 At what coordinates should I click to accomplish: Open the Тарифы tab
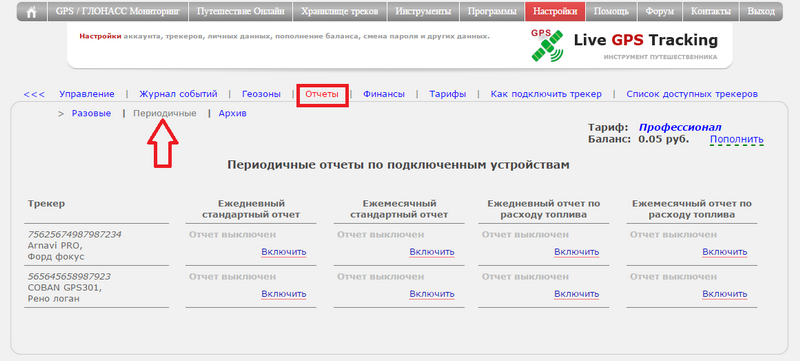[x=447, y=94]
